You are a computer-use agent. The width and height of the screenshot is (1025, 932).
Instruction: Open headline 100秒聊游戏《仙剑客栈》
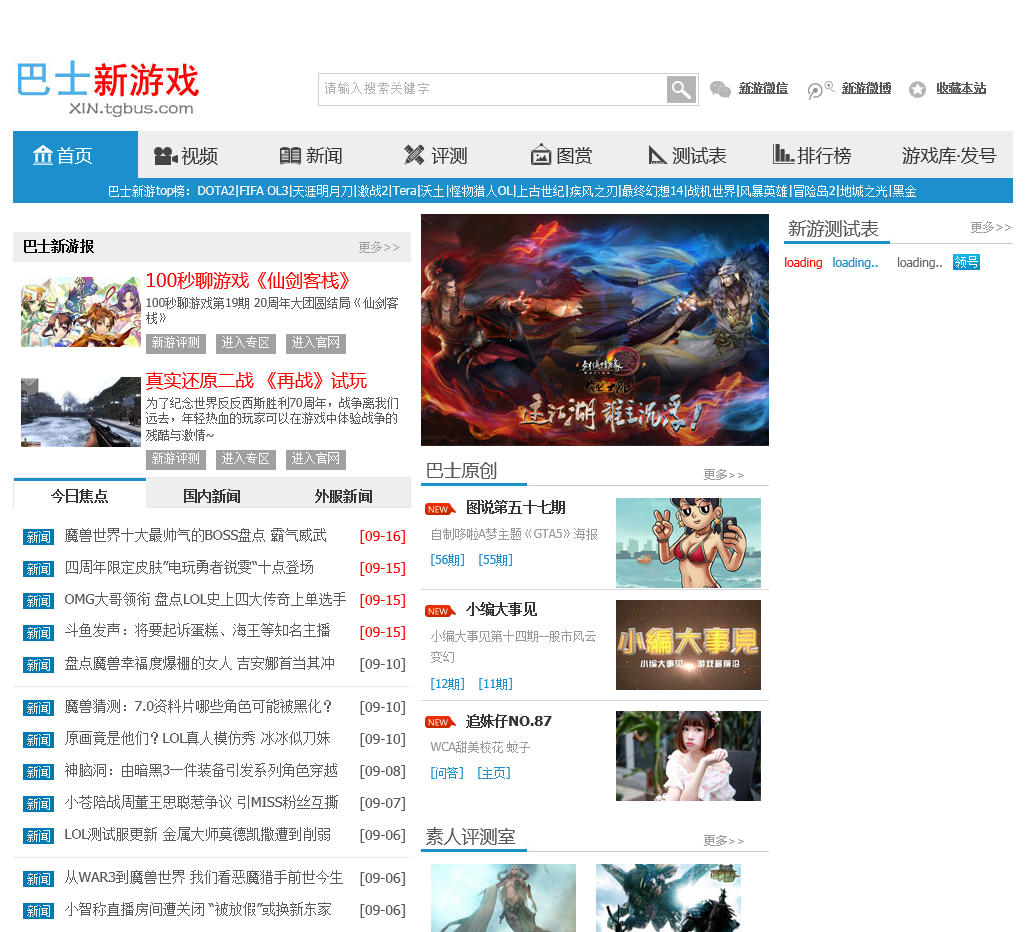point(248,280)
